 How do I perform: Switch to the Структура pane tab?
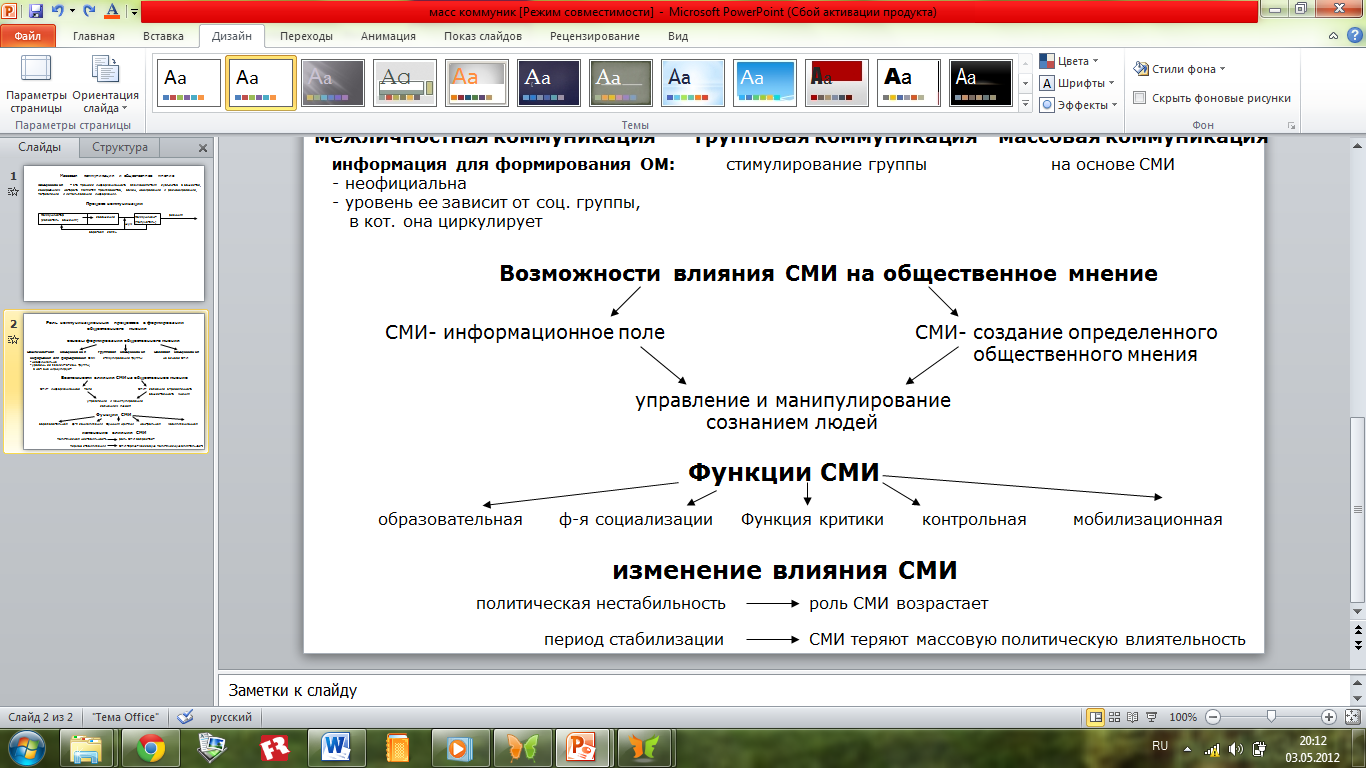pos(120,147)
